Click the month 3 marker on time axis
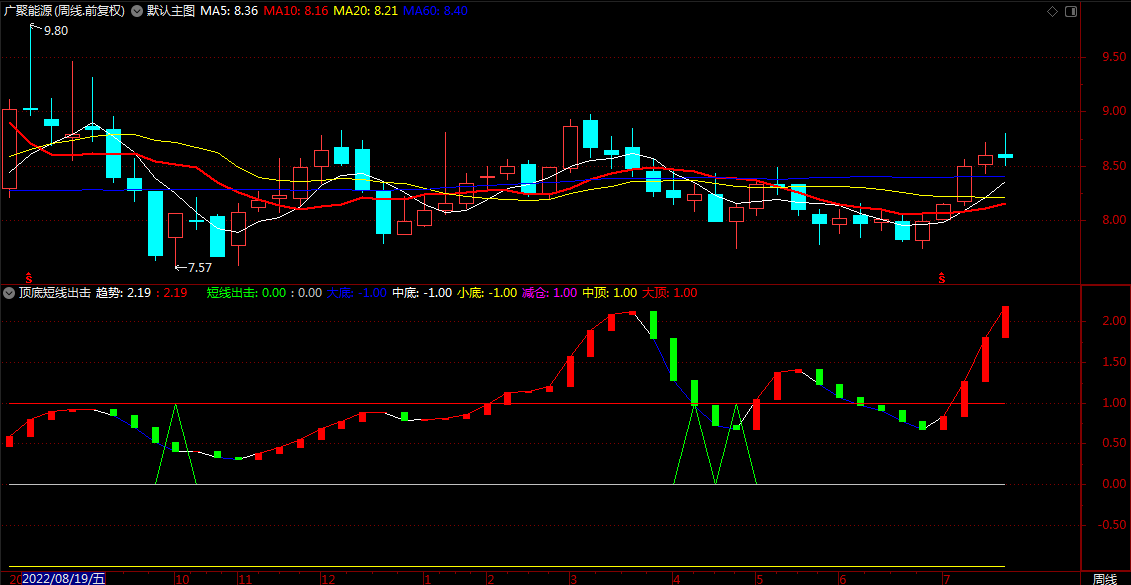1131x585 pixels. click(x=573, y=579)
